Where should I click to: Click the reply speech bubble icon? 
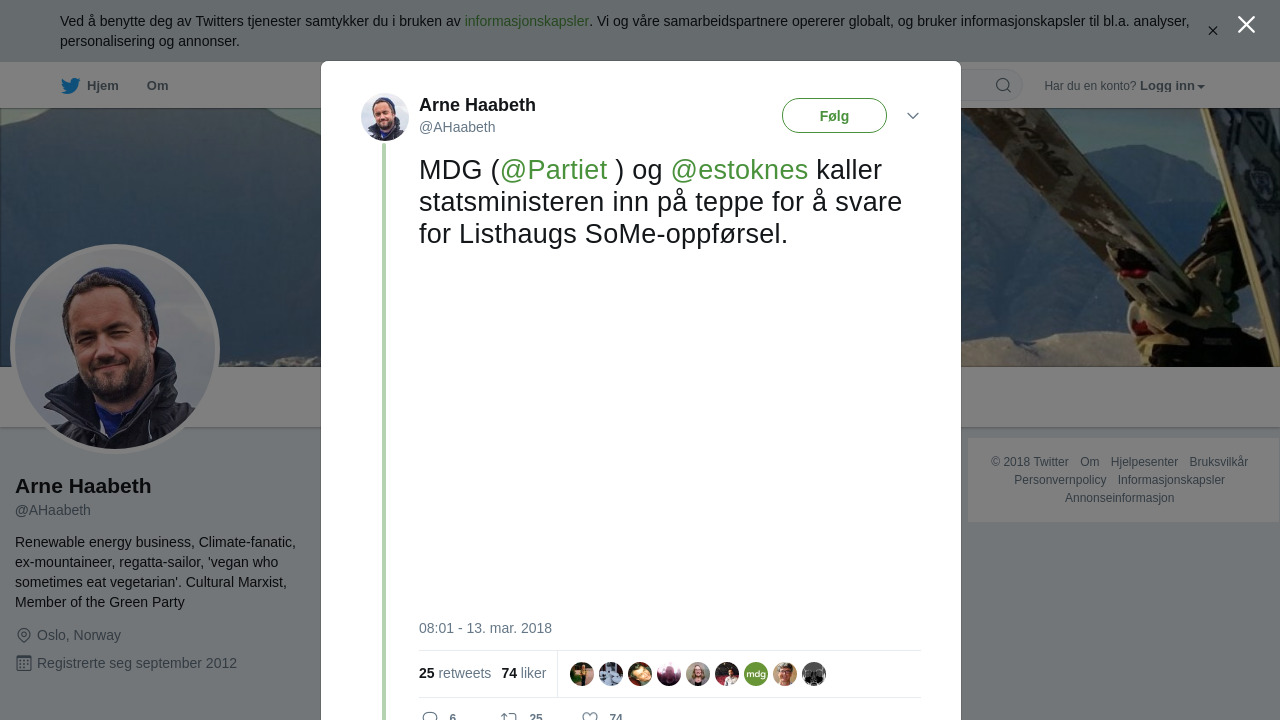point(430,716)
